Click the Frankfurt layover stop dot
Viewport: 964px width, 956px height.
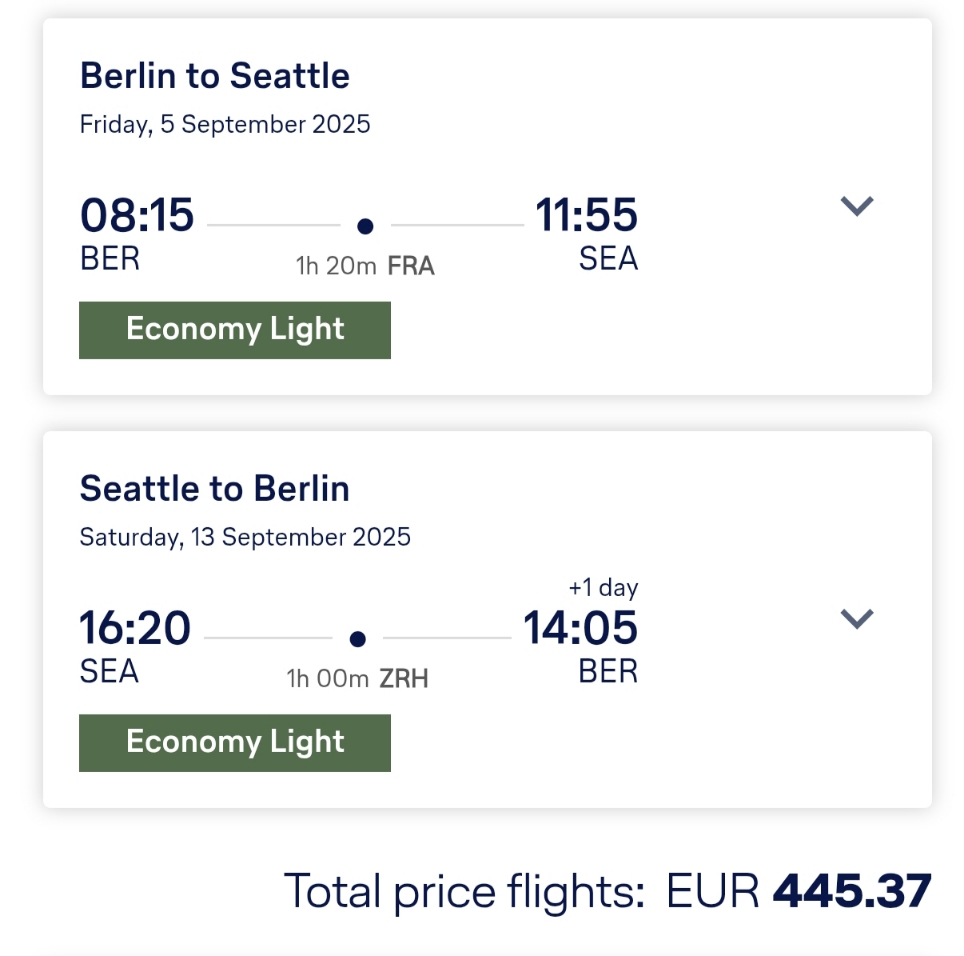(365, 226)
